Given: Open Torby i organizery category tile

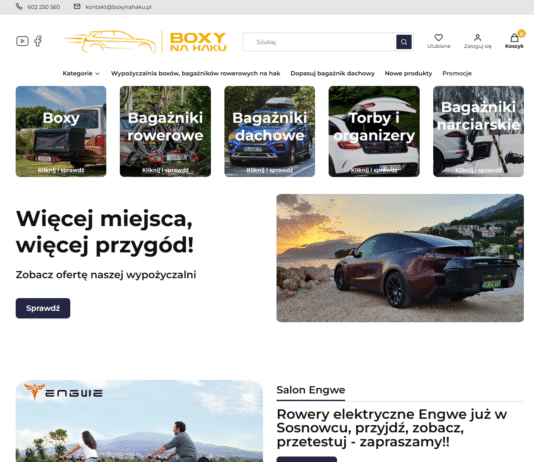Looking at the screenshot, I should click(374, 131).
